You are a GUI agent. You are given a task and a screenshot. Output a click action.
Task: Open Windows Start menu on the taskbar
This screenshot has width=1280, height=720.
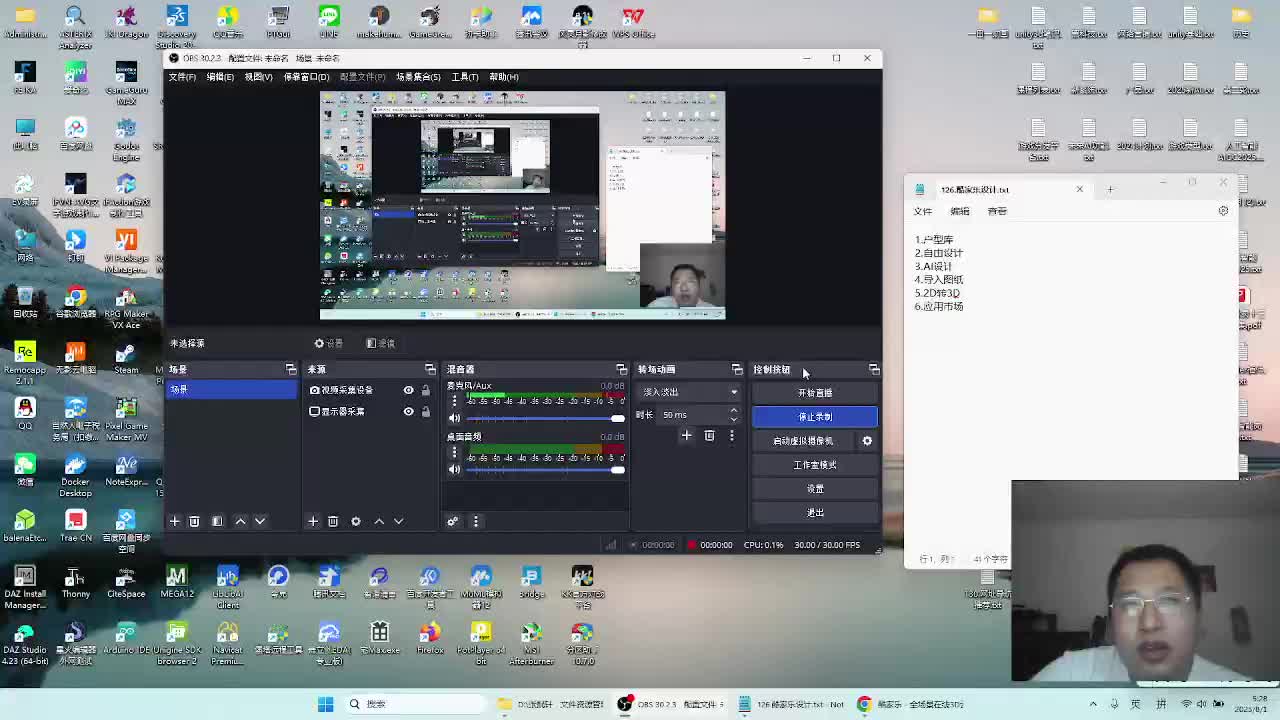[x=325, y=704]
